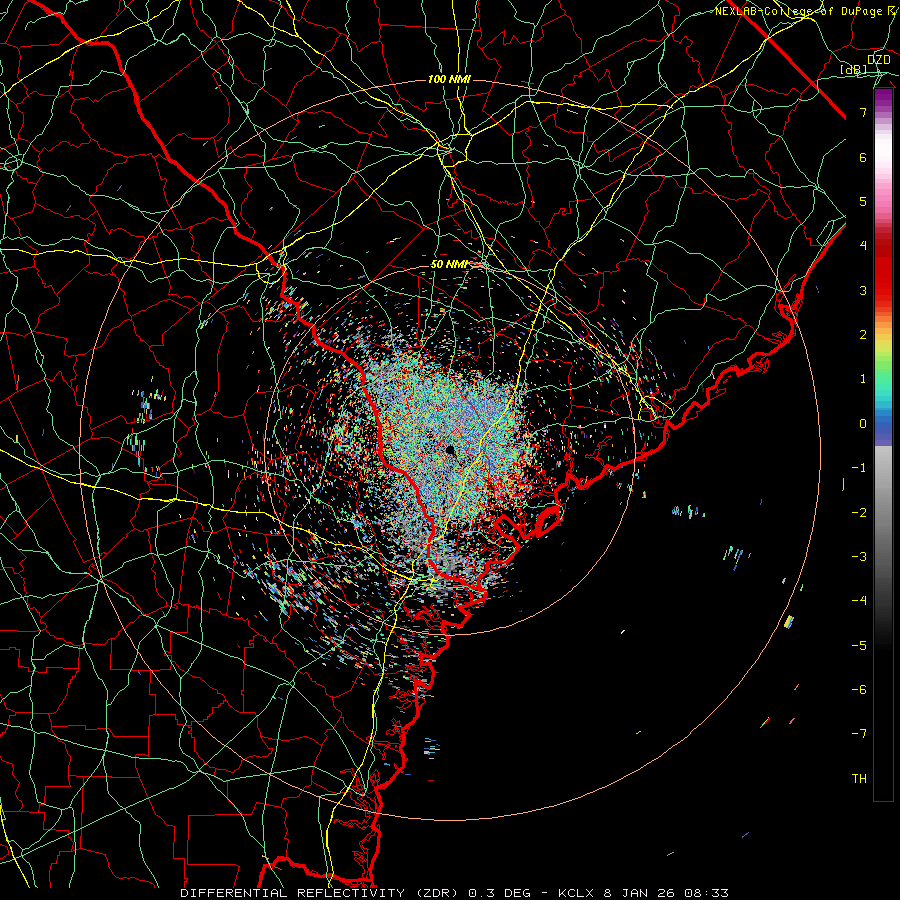Click the "8 JAN 26" date text
900x900 pixels.
[x=641, y=893]
